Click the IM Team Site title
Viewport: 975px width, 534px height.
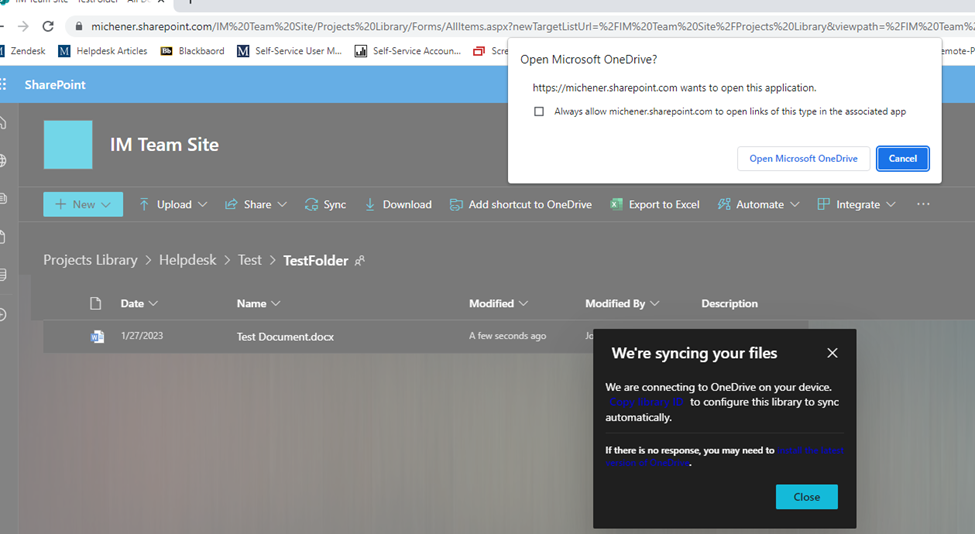[164, 145]
